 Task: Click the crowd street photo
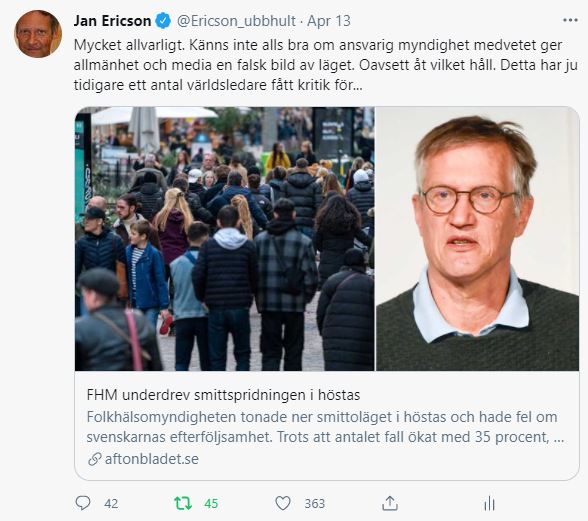(x=224, y=239)
